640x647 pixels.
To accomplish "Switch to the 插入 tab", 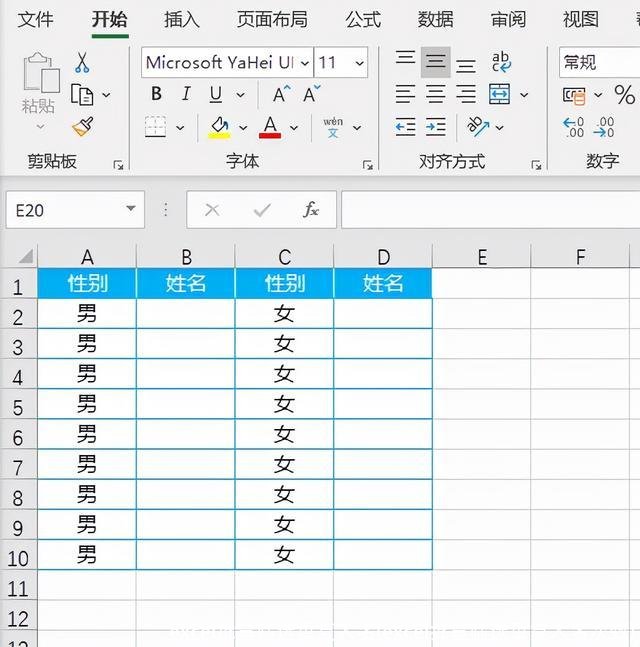I will (x=182, y=19).
